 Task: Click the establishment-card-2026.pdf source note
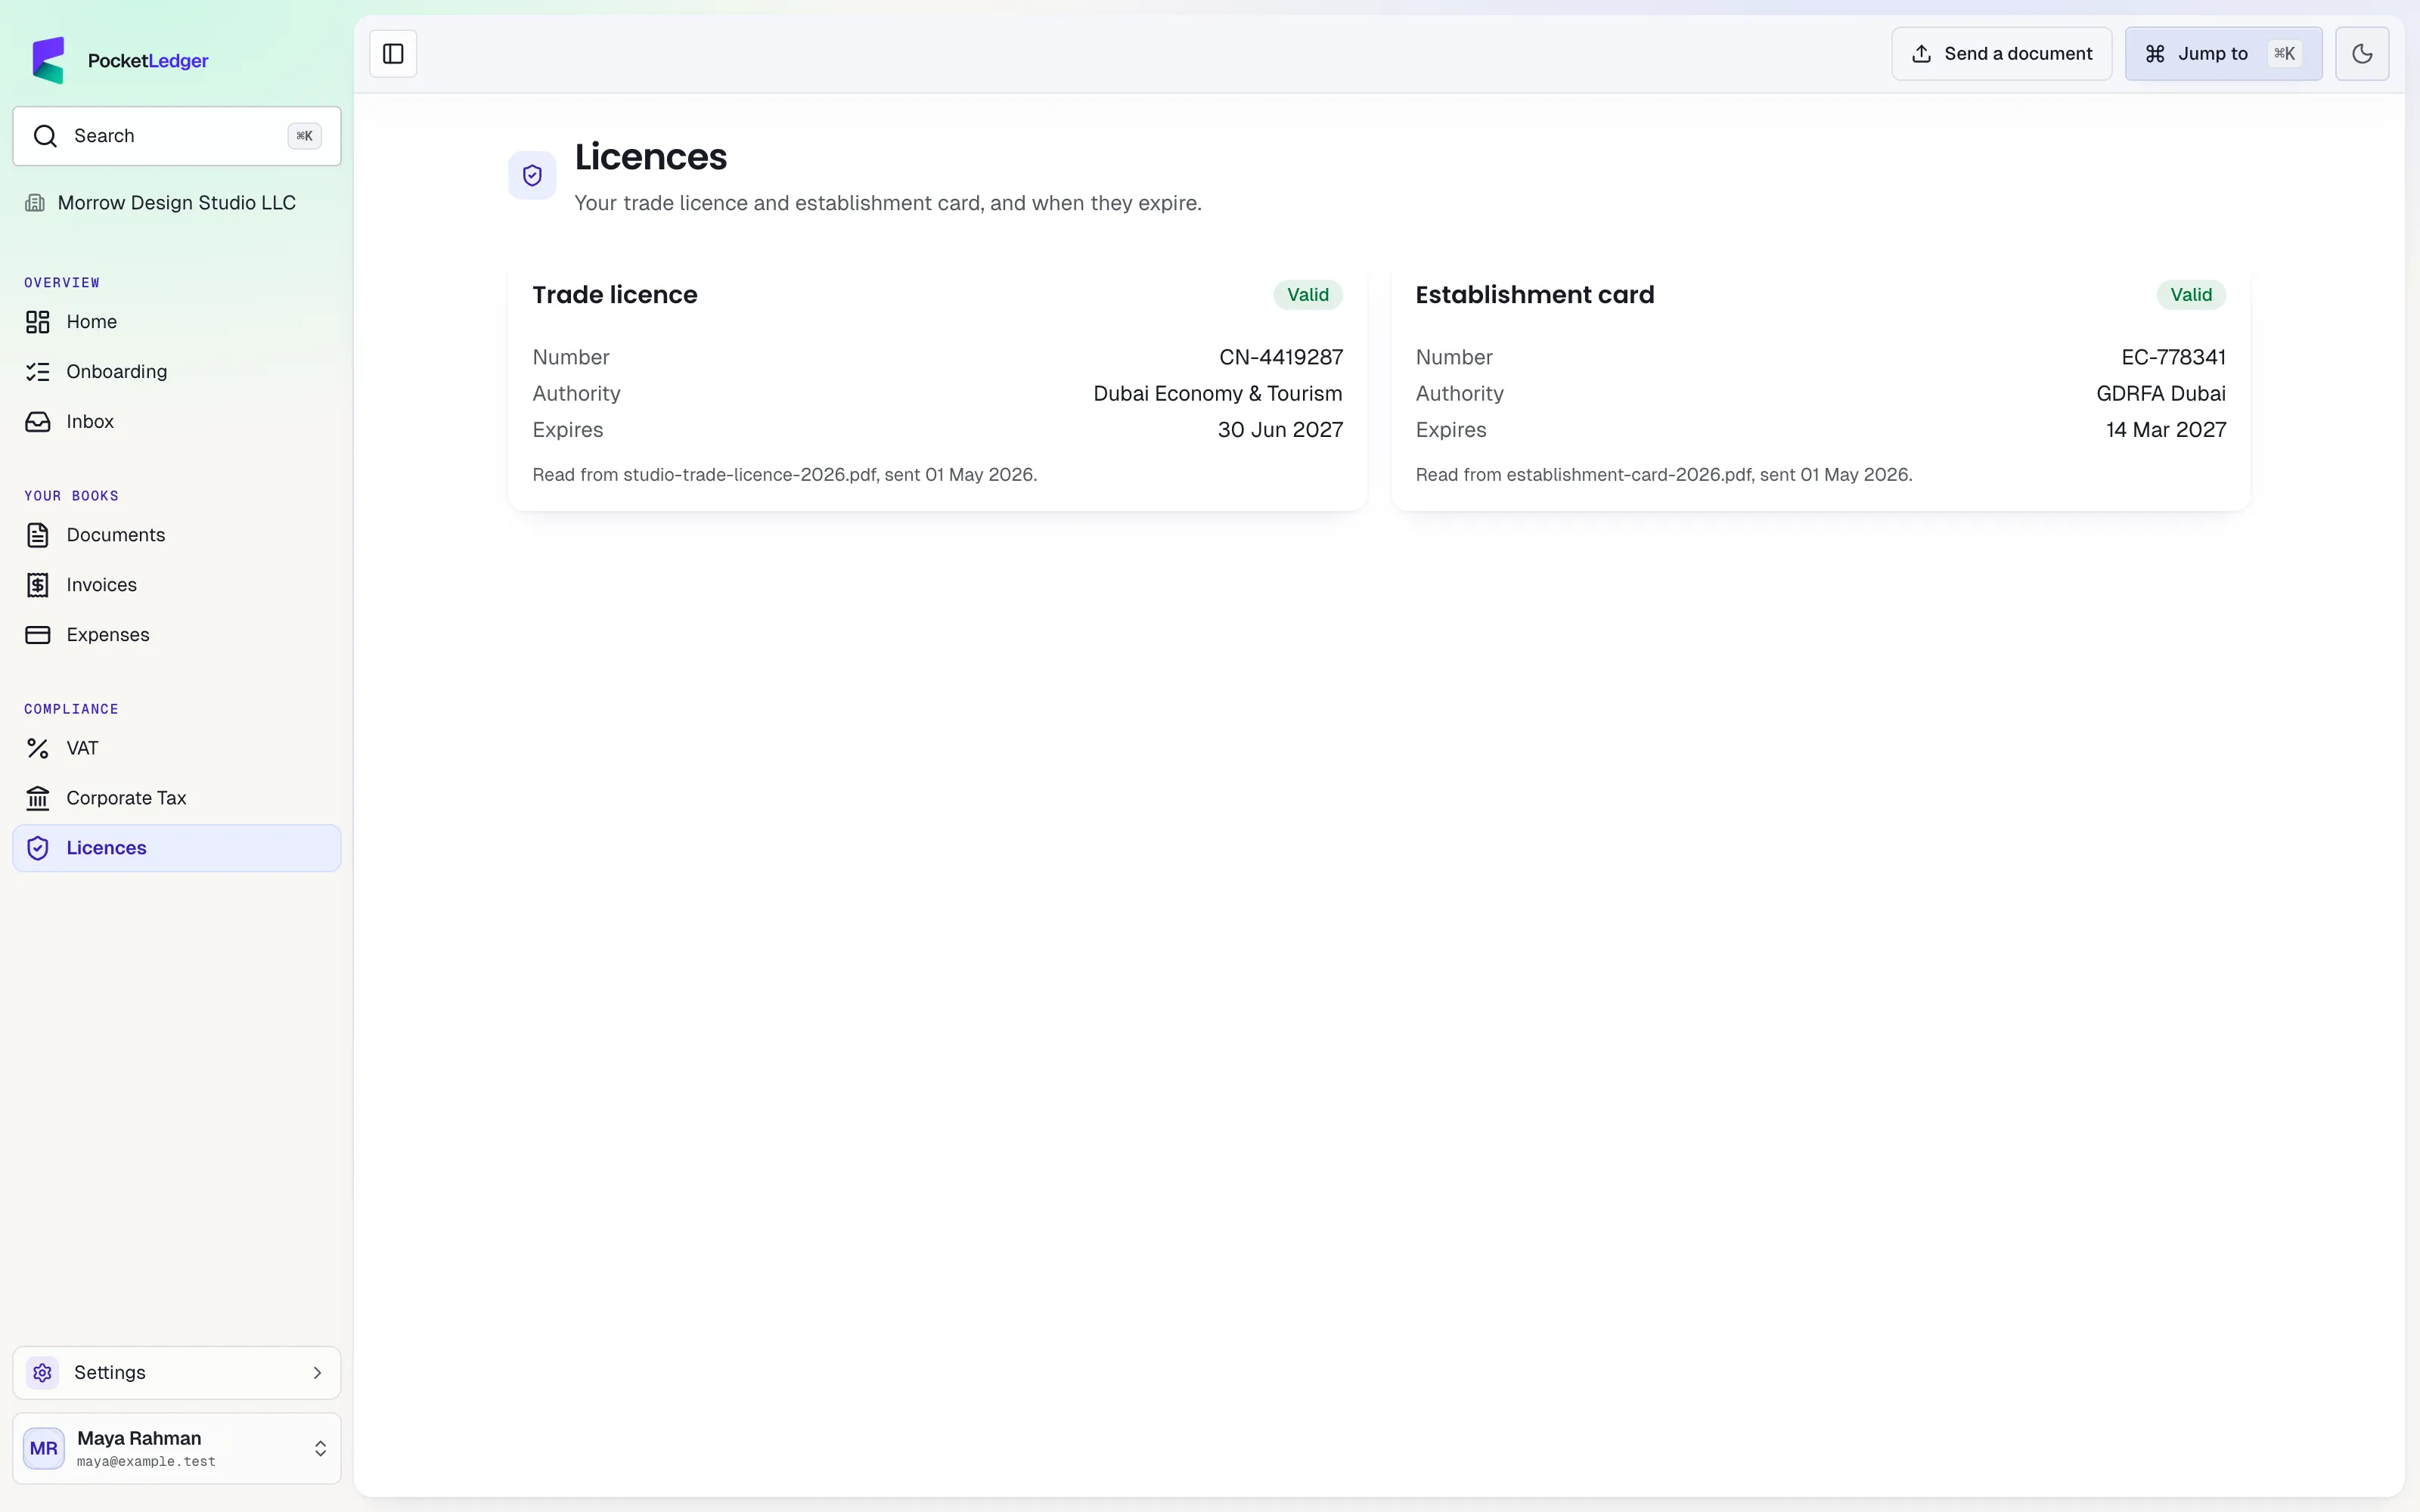coord(1664,475)
